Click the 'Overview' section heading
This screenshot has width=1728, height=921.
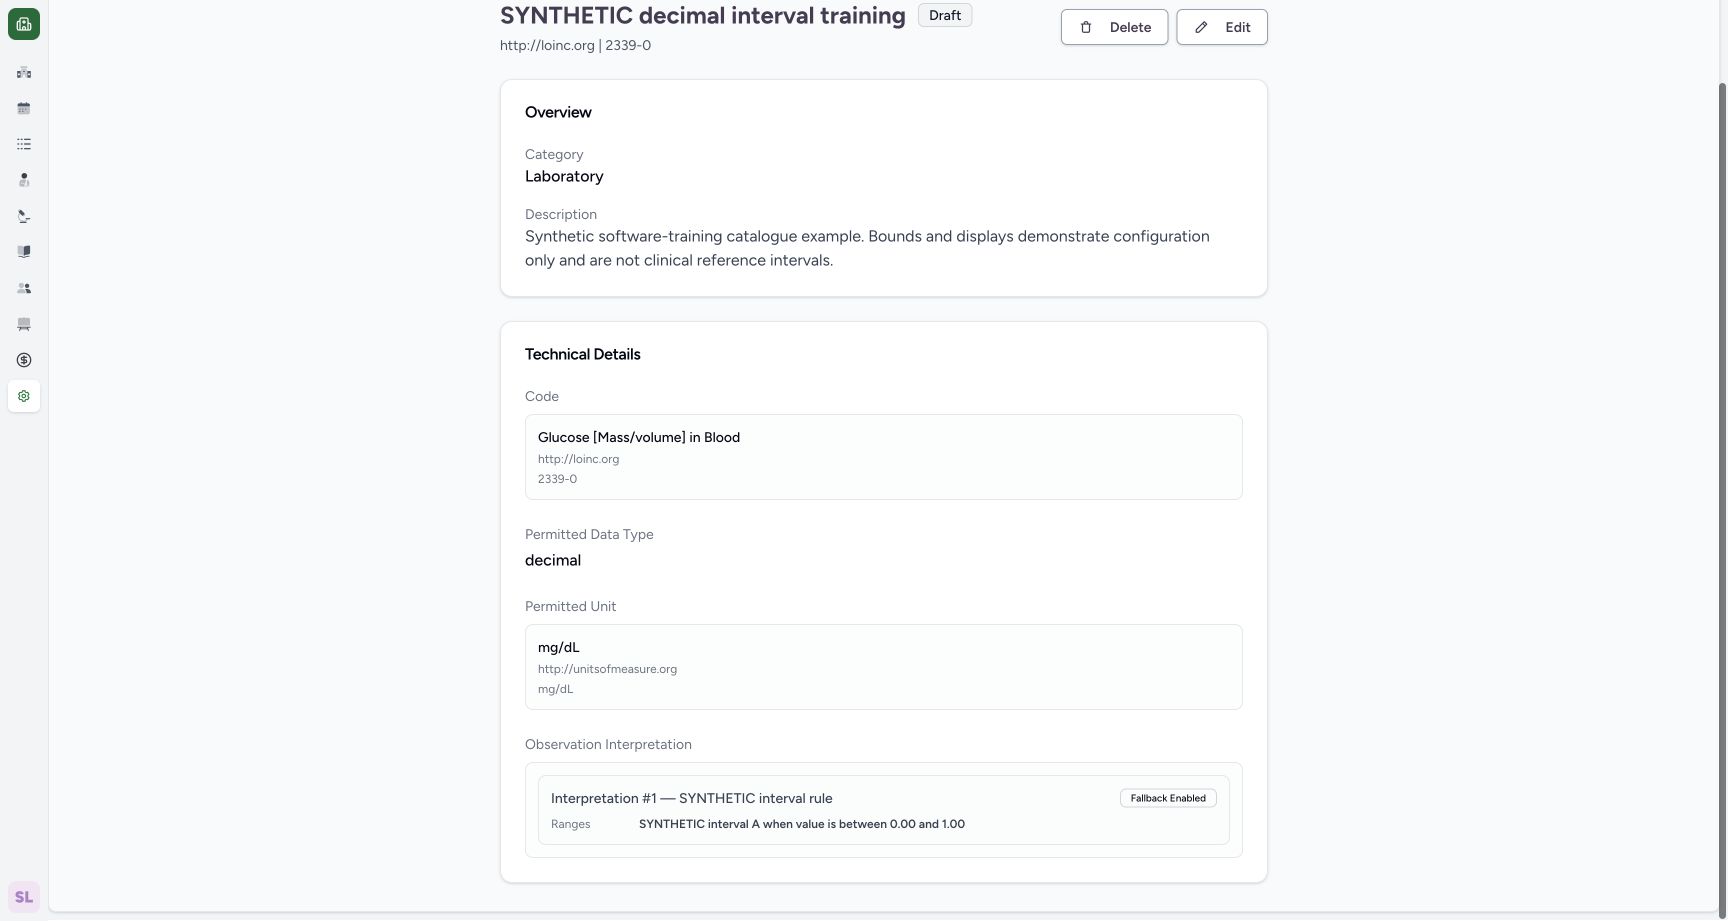point(558,112)
